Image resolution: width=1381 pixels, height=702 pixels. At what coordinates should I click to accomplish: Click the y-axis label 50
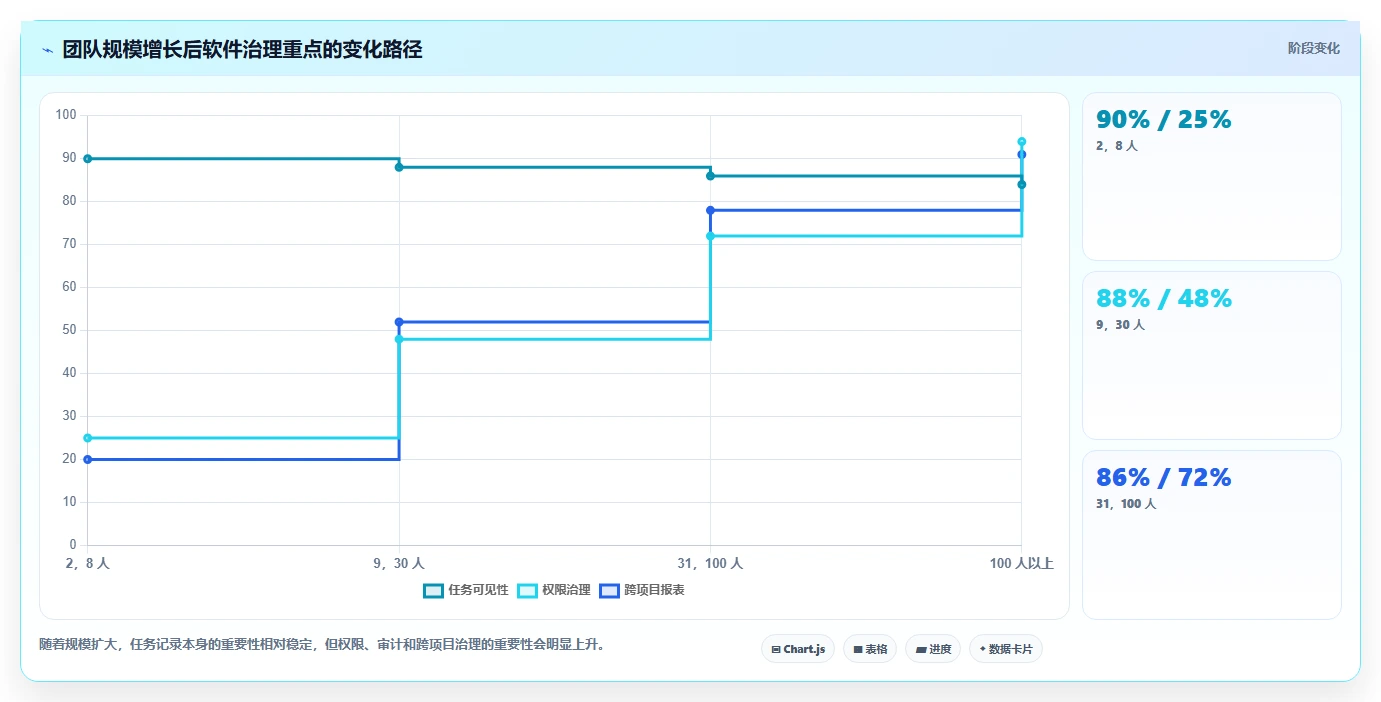(69, 330)
